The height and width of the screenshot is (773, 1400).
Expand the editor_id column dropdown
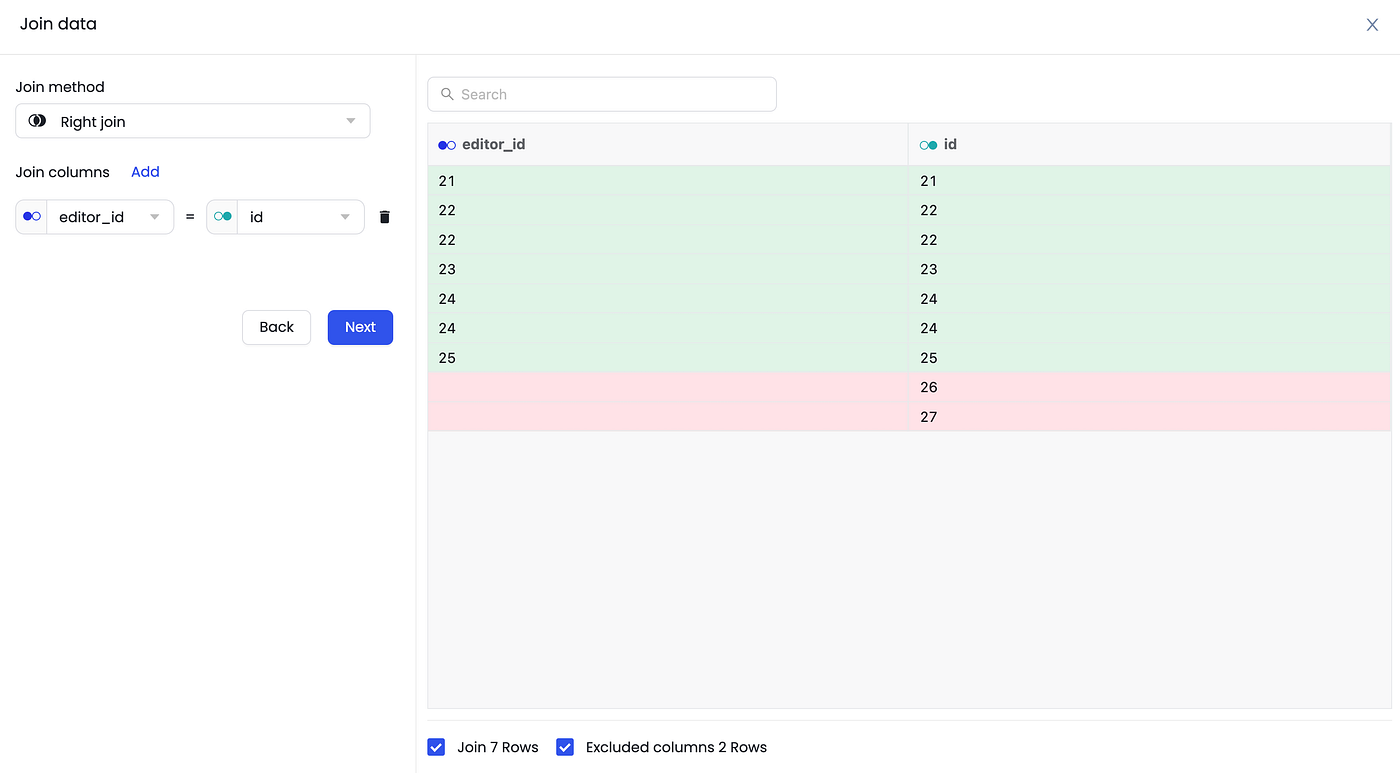coord(155,216)
